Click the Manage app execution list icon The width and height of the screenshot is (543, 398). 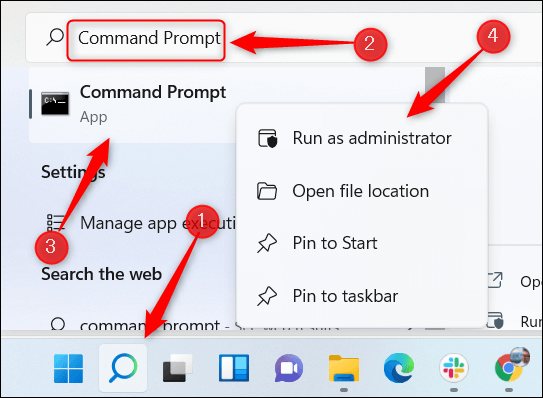pyautogui.click(x=55, y=223)
